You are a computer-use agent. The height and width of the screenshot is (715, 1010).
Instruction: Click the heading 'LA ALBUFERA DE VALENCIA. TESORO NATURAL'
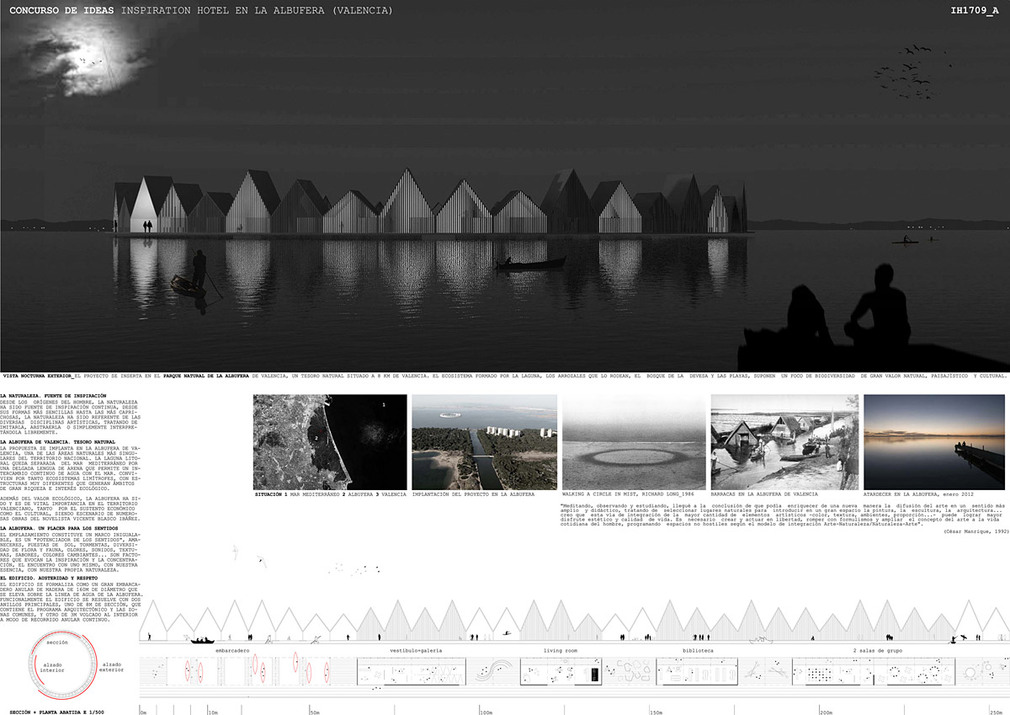click(x=58, y=442)
